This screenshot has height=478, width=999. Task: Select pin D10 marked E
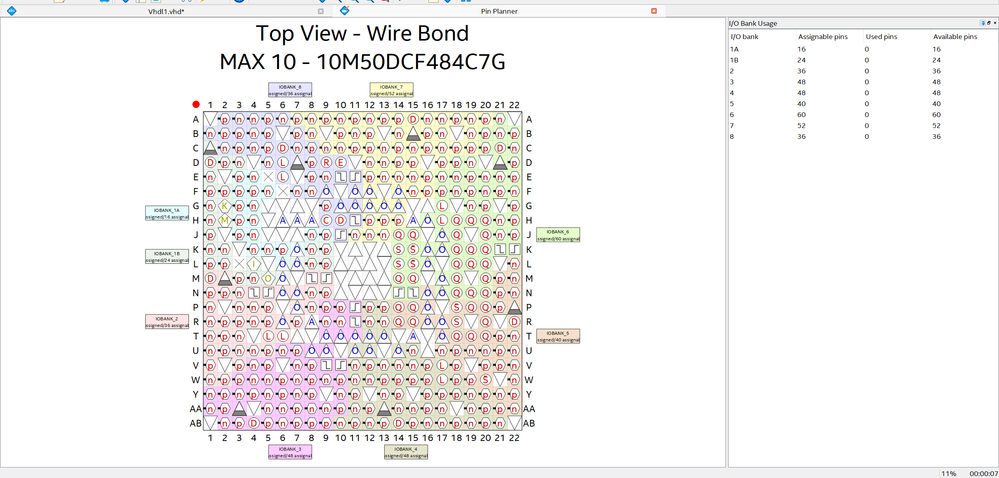340,163
